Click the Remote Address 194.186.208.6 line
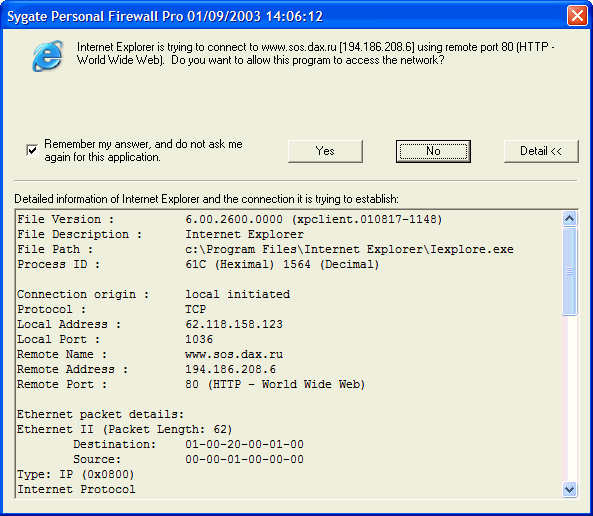The height and width of the screenshot is (516, 593). tap(147, 369)
